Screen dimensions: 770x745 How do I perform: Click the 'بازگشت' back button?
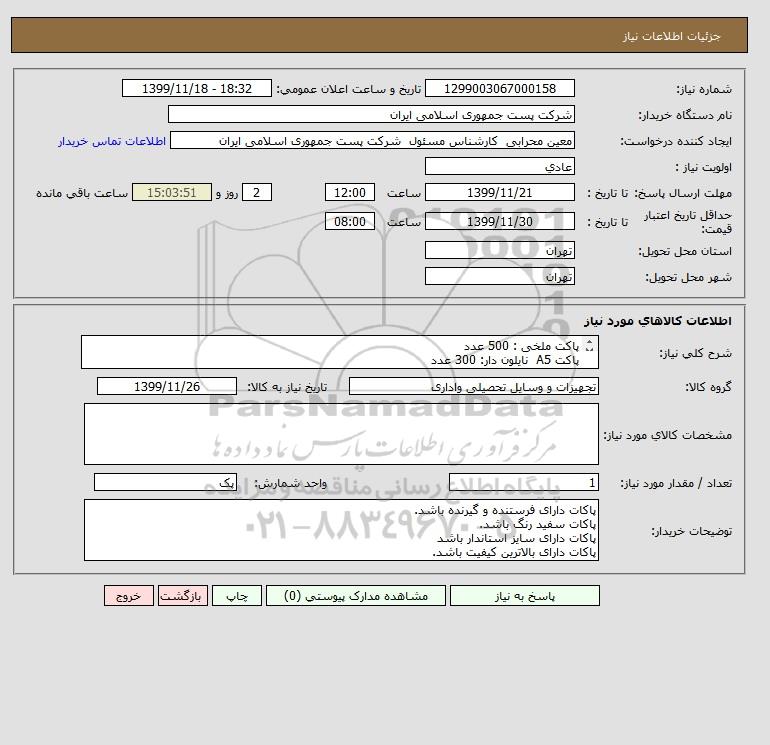tap(183, 595)
